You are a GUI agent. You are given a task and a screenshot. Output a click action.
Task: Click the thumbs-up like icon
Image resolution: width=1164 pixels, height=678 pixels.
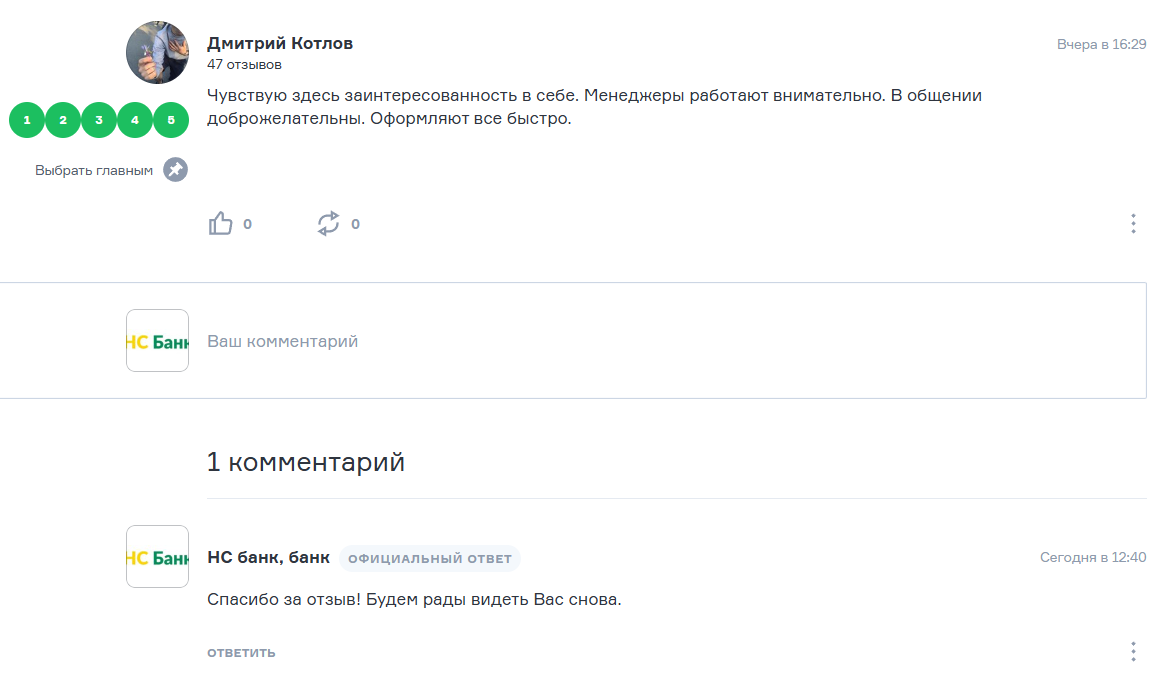point(220,224)
